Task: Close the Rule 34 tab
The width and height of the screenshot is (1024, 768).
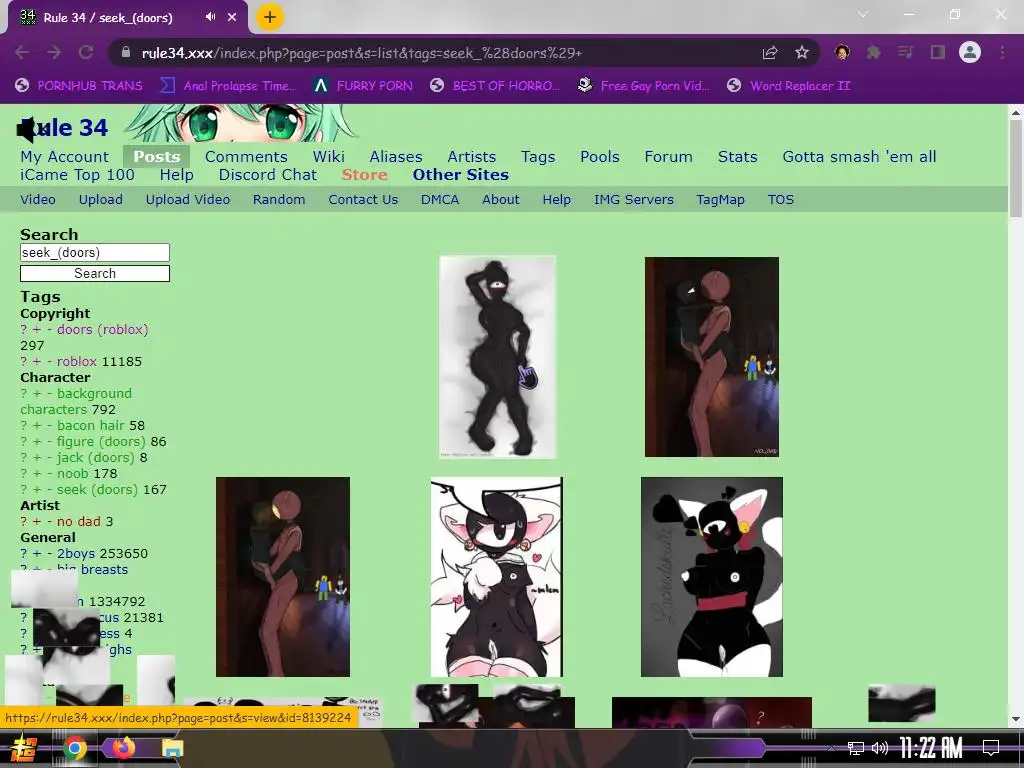Action: tap(232, 17)
